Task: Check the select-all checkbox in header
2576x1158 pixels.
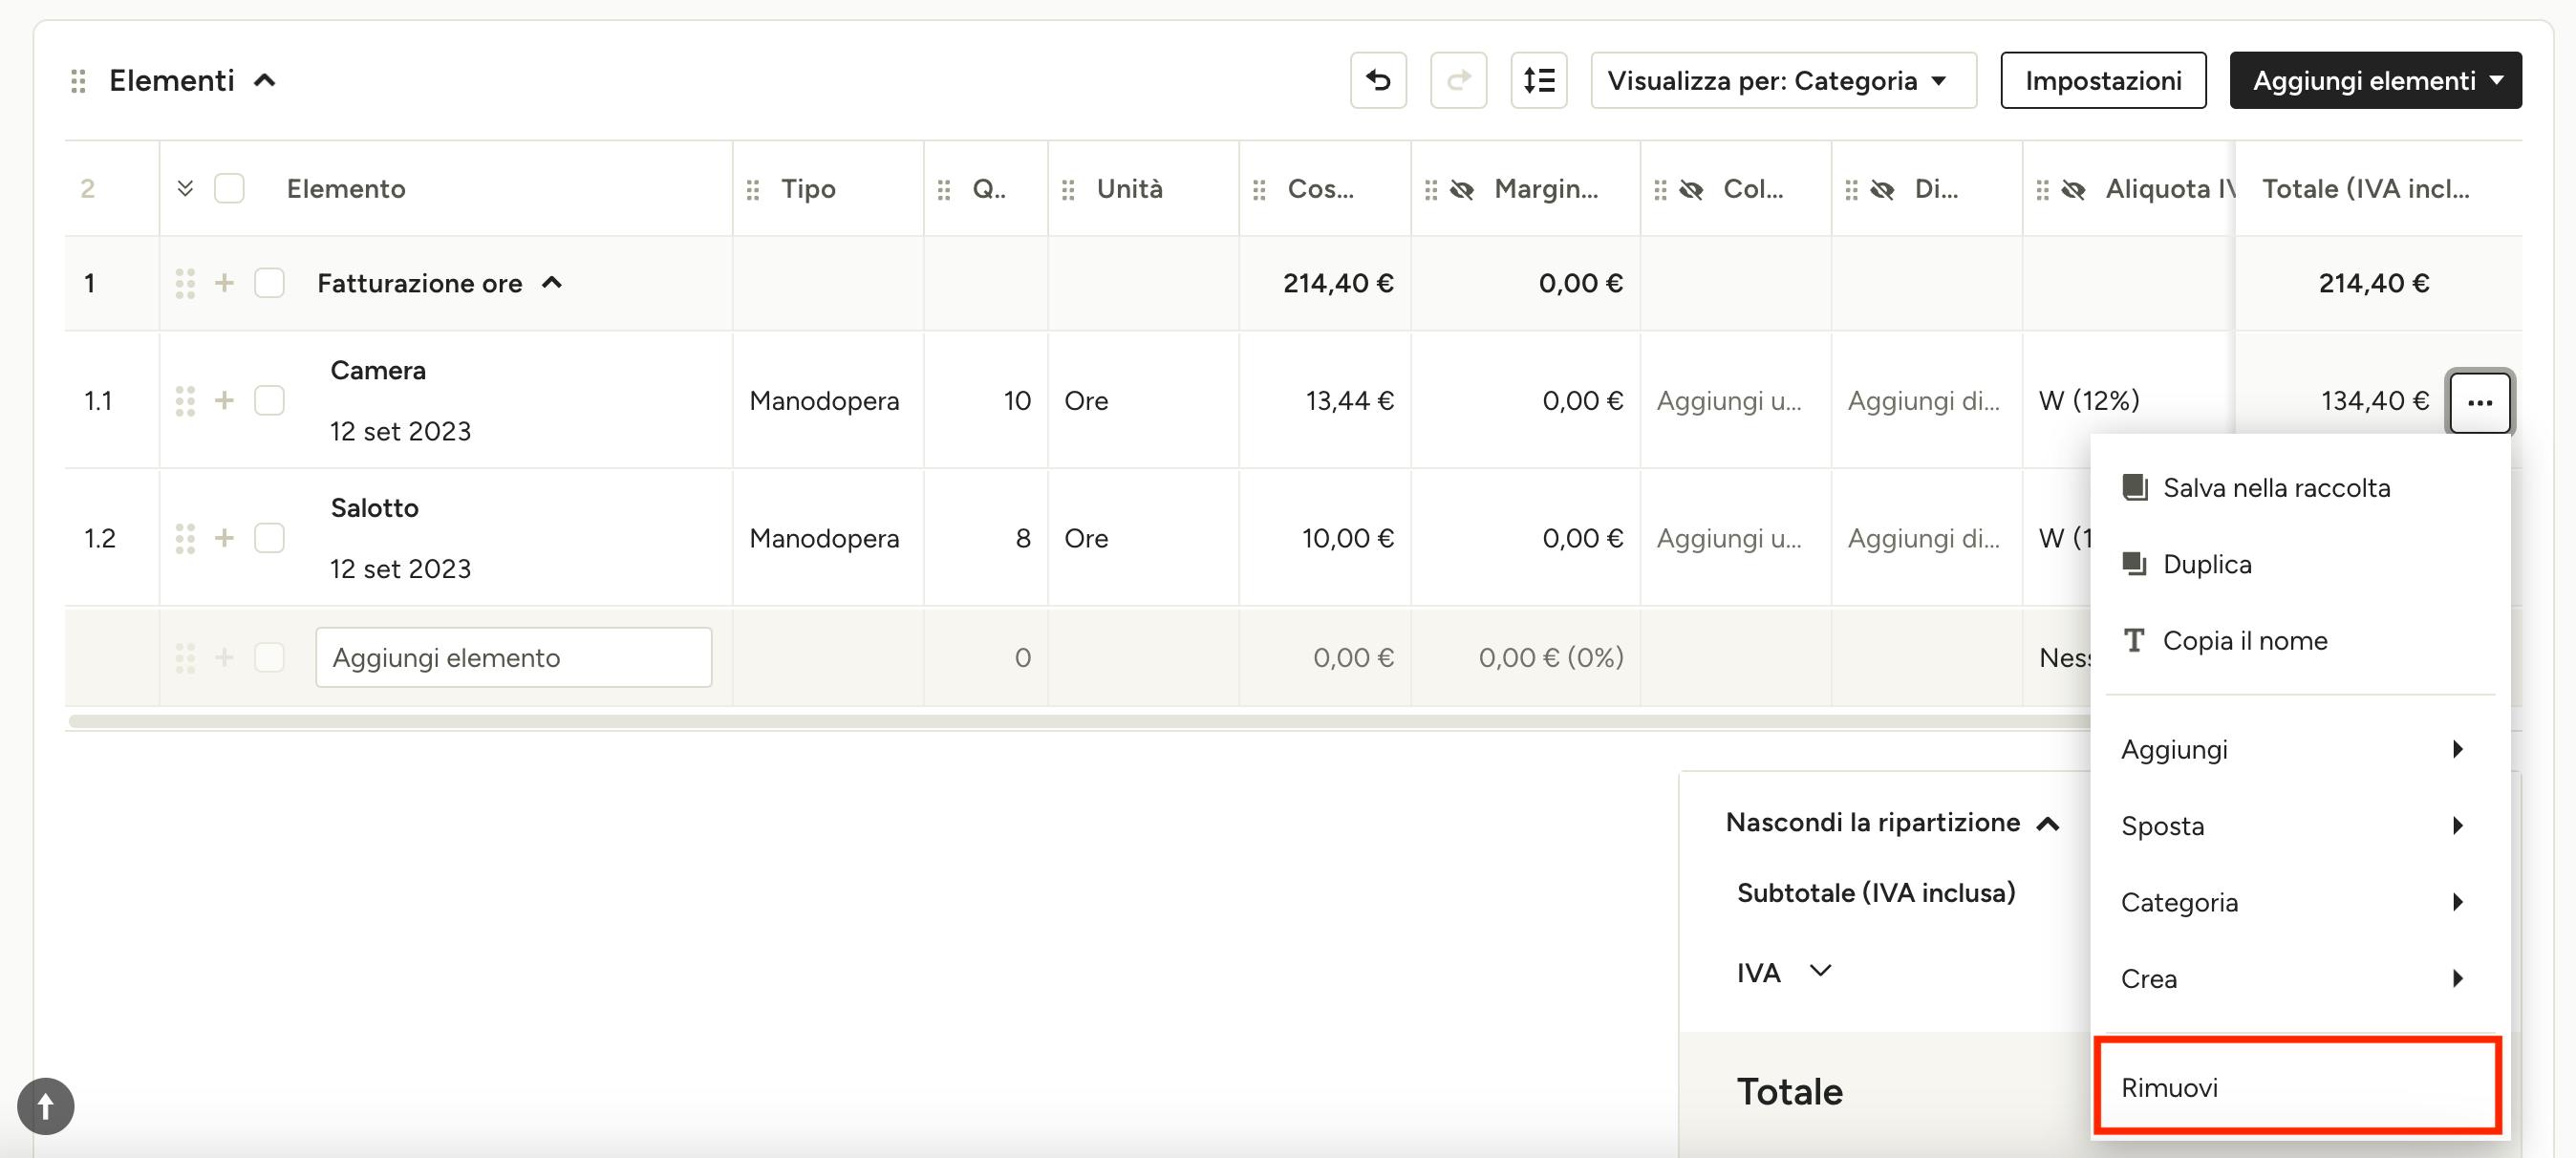Action: pyautogui.click(x=229, y=189)
